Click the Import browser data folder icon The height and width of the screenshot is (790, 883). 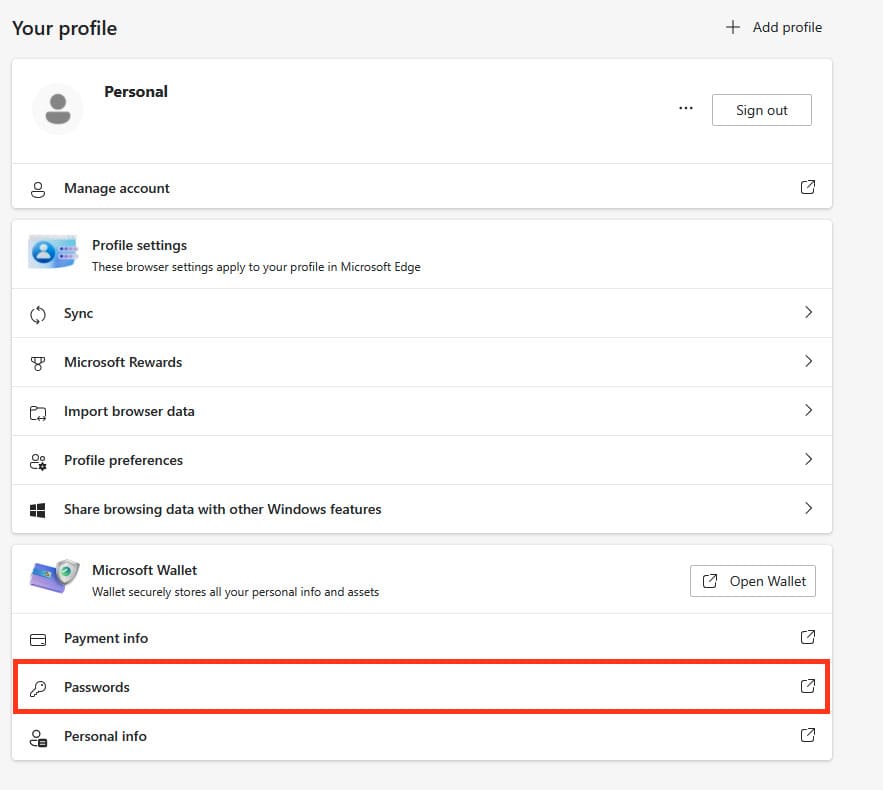click(38, 412)
